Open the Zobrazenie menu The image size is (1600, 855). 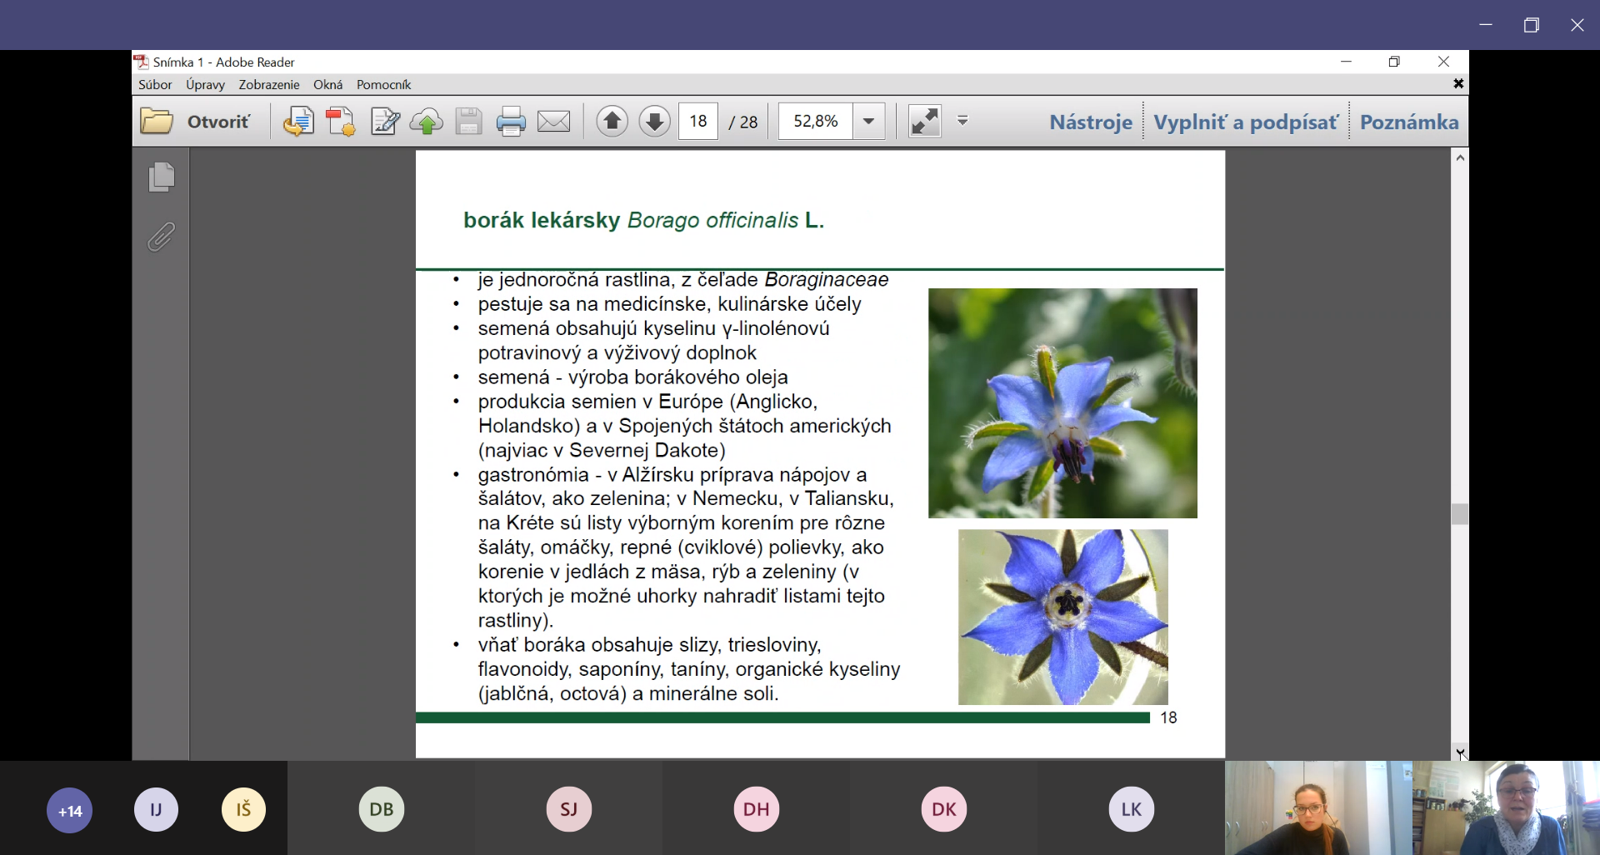(269, 85)
